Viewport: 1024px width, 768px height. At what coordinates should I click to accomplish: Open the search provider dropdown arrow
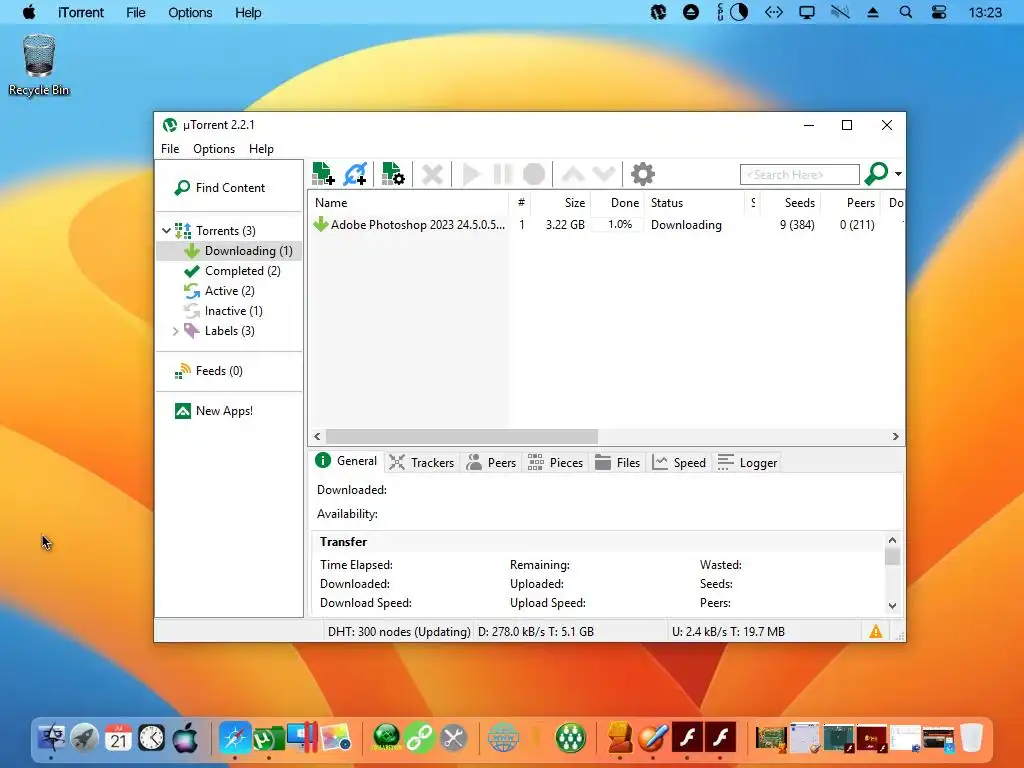coord(899,174)
